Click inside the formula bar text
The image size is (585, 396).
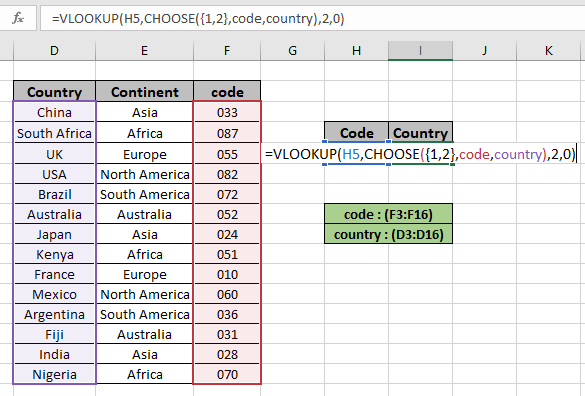coord(198,18)
